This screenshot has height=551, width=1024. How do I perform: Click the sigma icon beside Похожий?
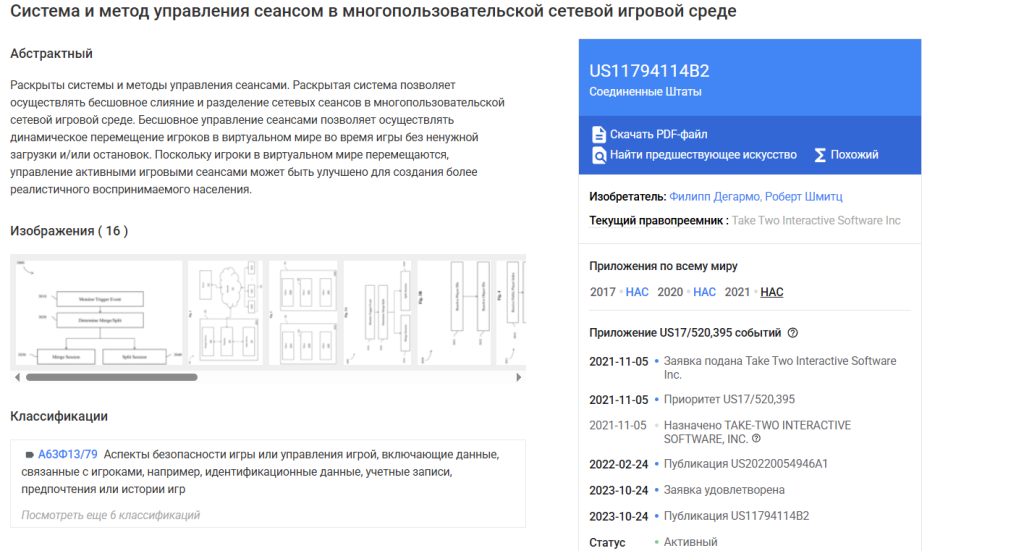click(x=820, y=155)
